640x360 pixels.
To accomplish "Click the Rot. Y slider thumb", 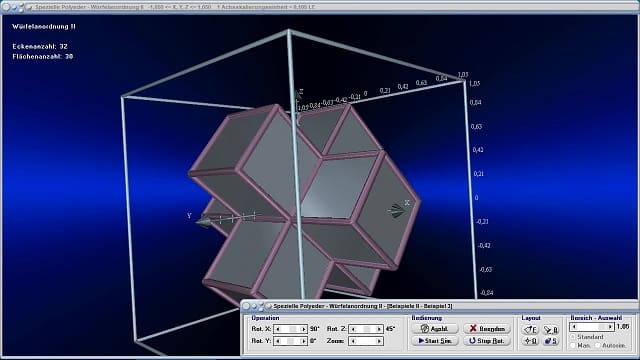I will tap(290, 341).
